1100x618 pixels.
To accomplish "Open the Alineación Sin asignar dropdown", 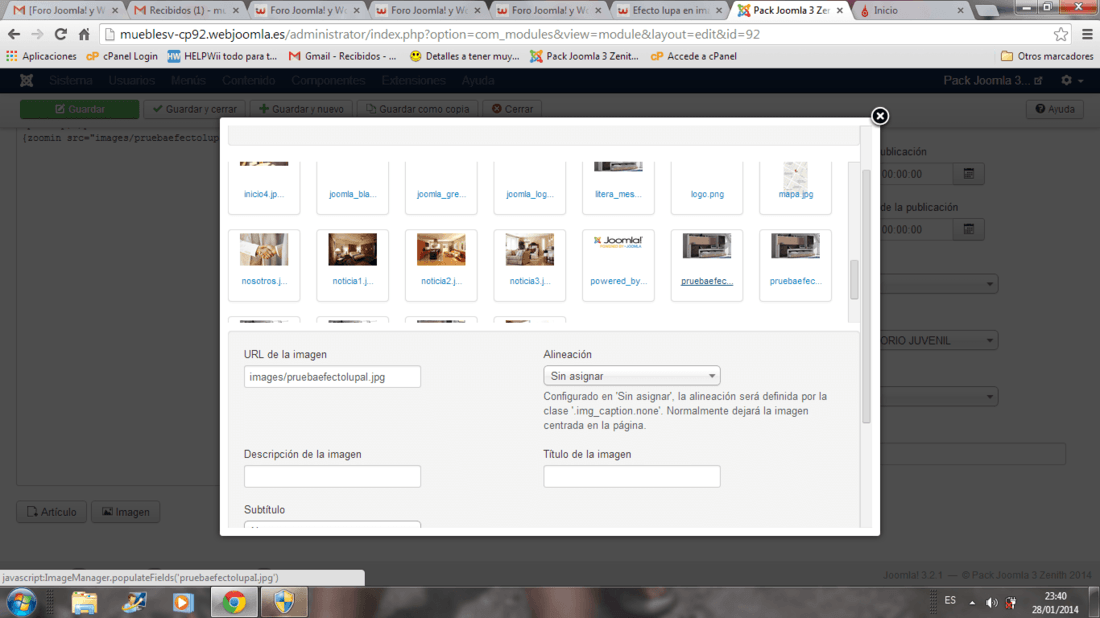I will (631, 376).
